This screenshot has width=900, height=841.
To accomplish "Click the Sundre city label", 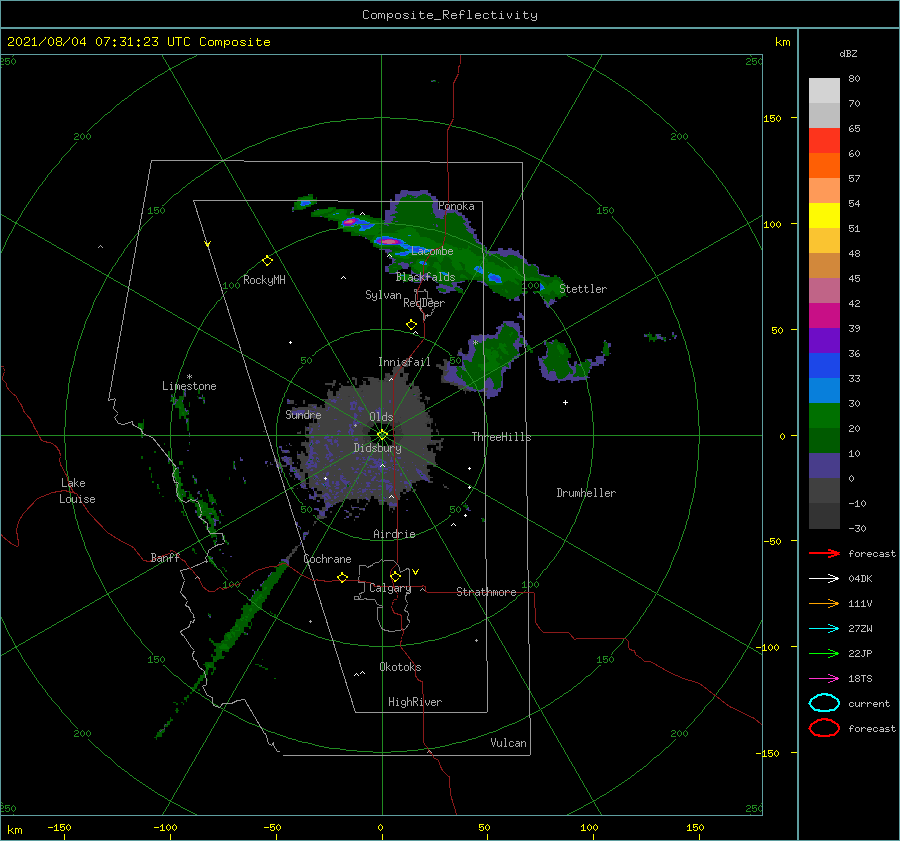I will [303, 414].
